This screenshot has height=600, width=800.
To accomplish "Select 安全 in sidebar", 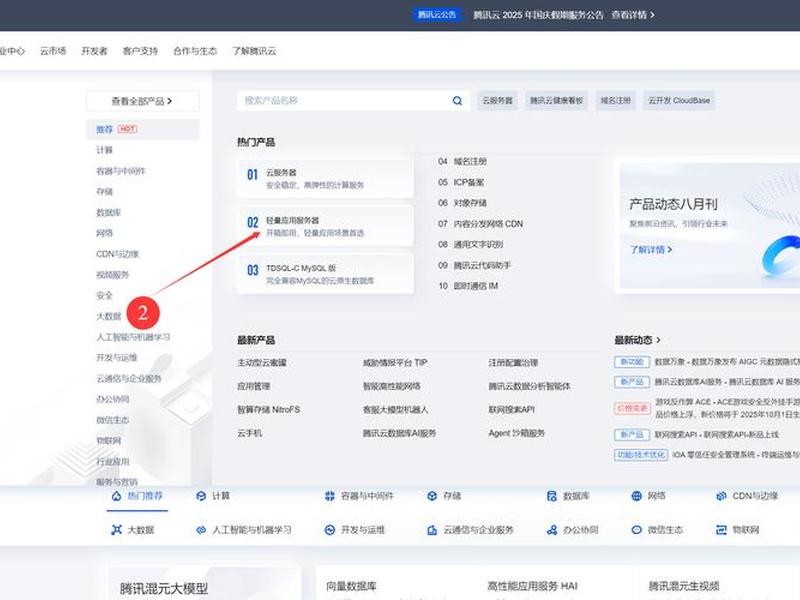I will coord(105,295).
